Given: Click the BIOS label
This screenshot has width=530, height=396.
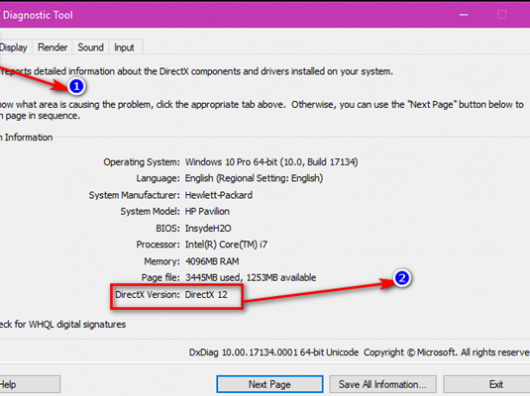Looking at the screenshot, I should click(x=168, y=228).
